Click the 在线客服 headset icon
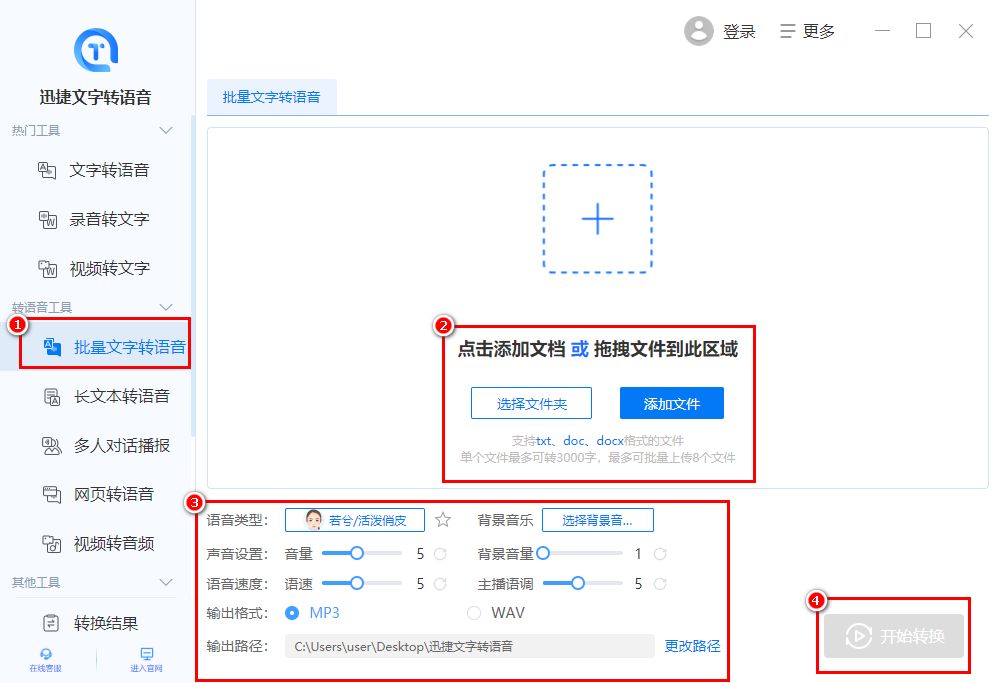Screen dimensions: 999x683 click(46, 654)
